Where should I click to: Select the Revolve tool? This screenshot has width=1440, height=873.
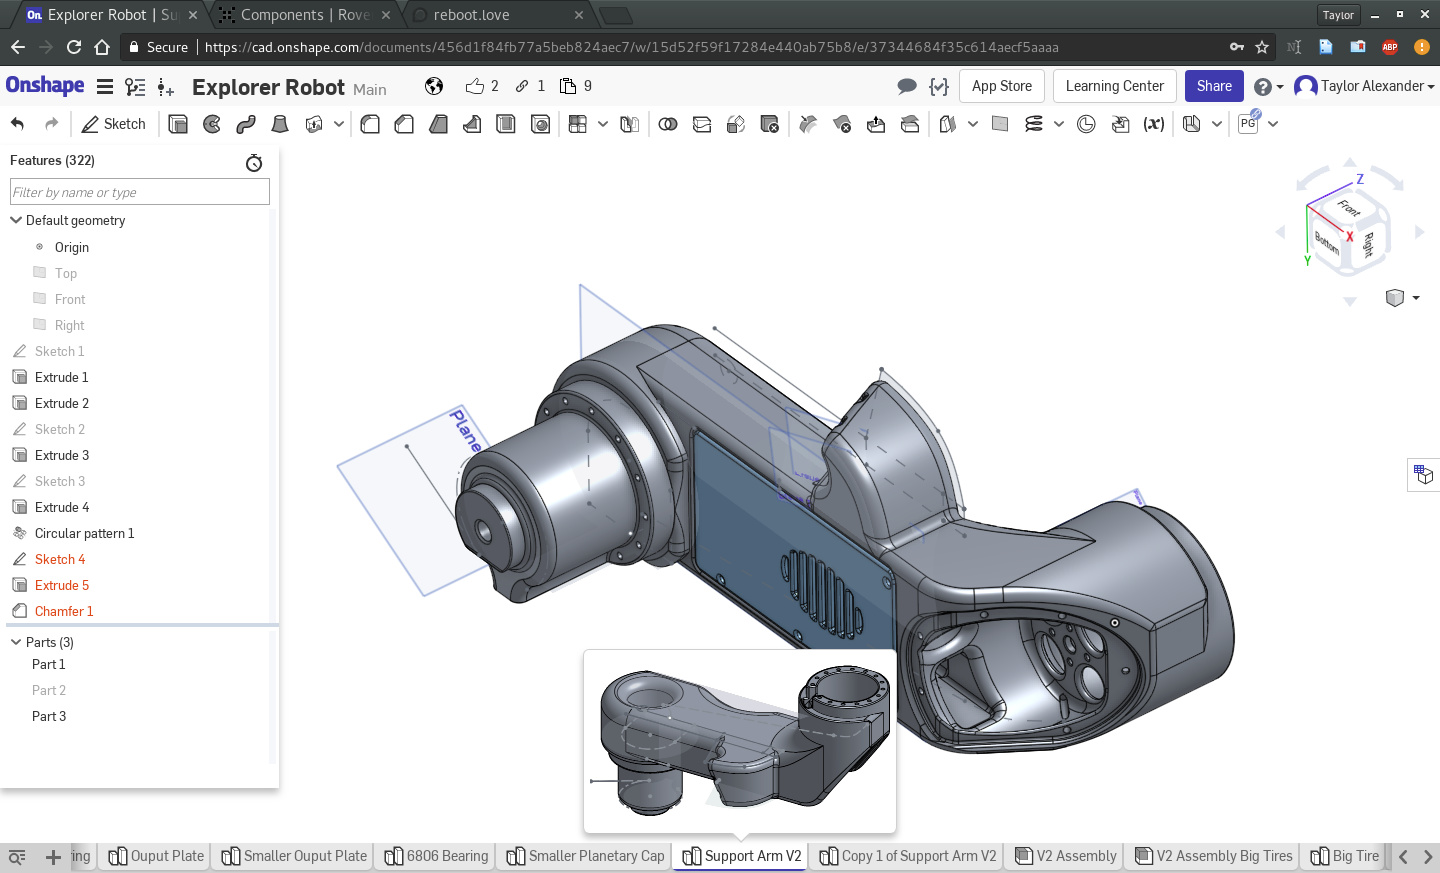pyautogui.click(x=212, y=124)
